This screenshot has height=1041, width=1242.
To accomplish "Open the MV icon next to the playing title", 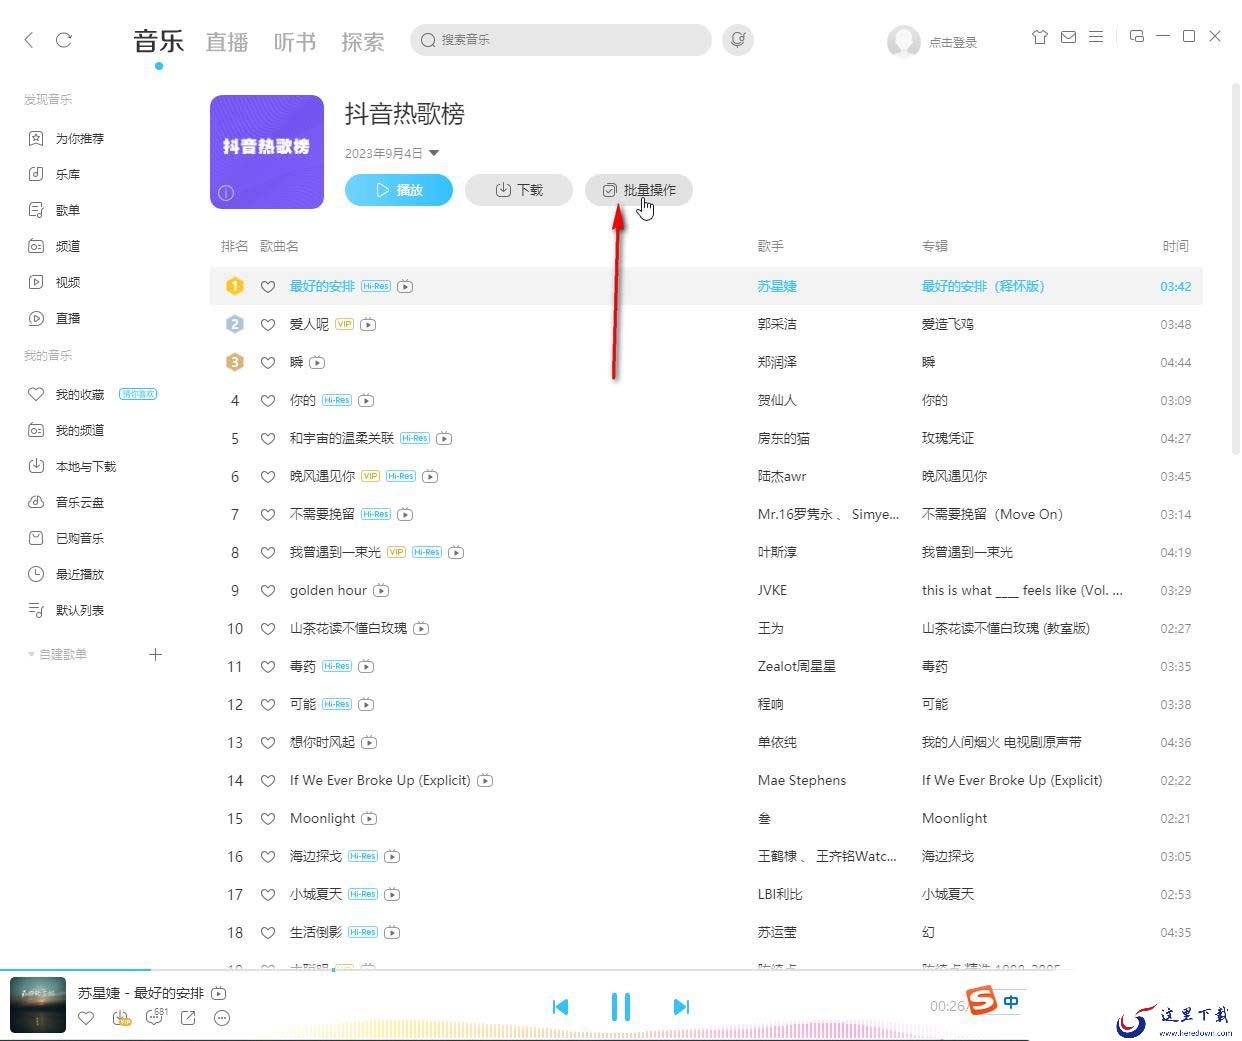I will (x=219, y=993).
